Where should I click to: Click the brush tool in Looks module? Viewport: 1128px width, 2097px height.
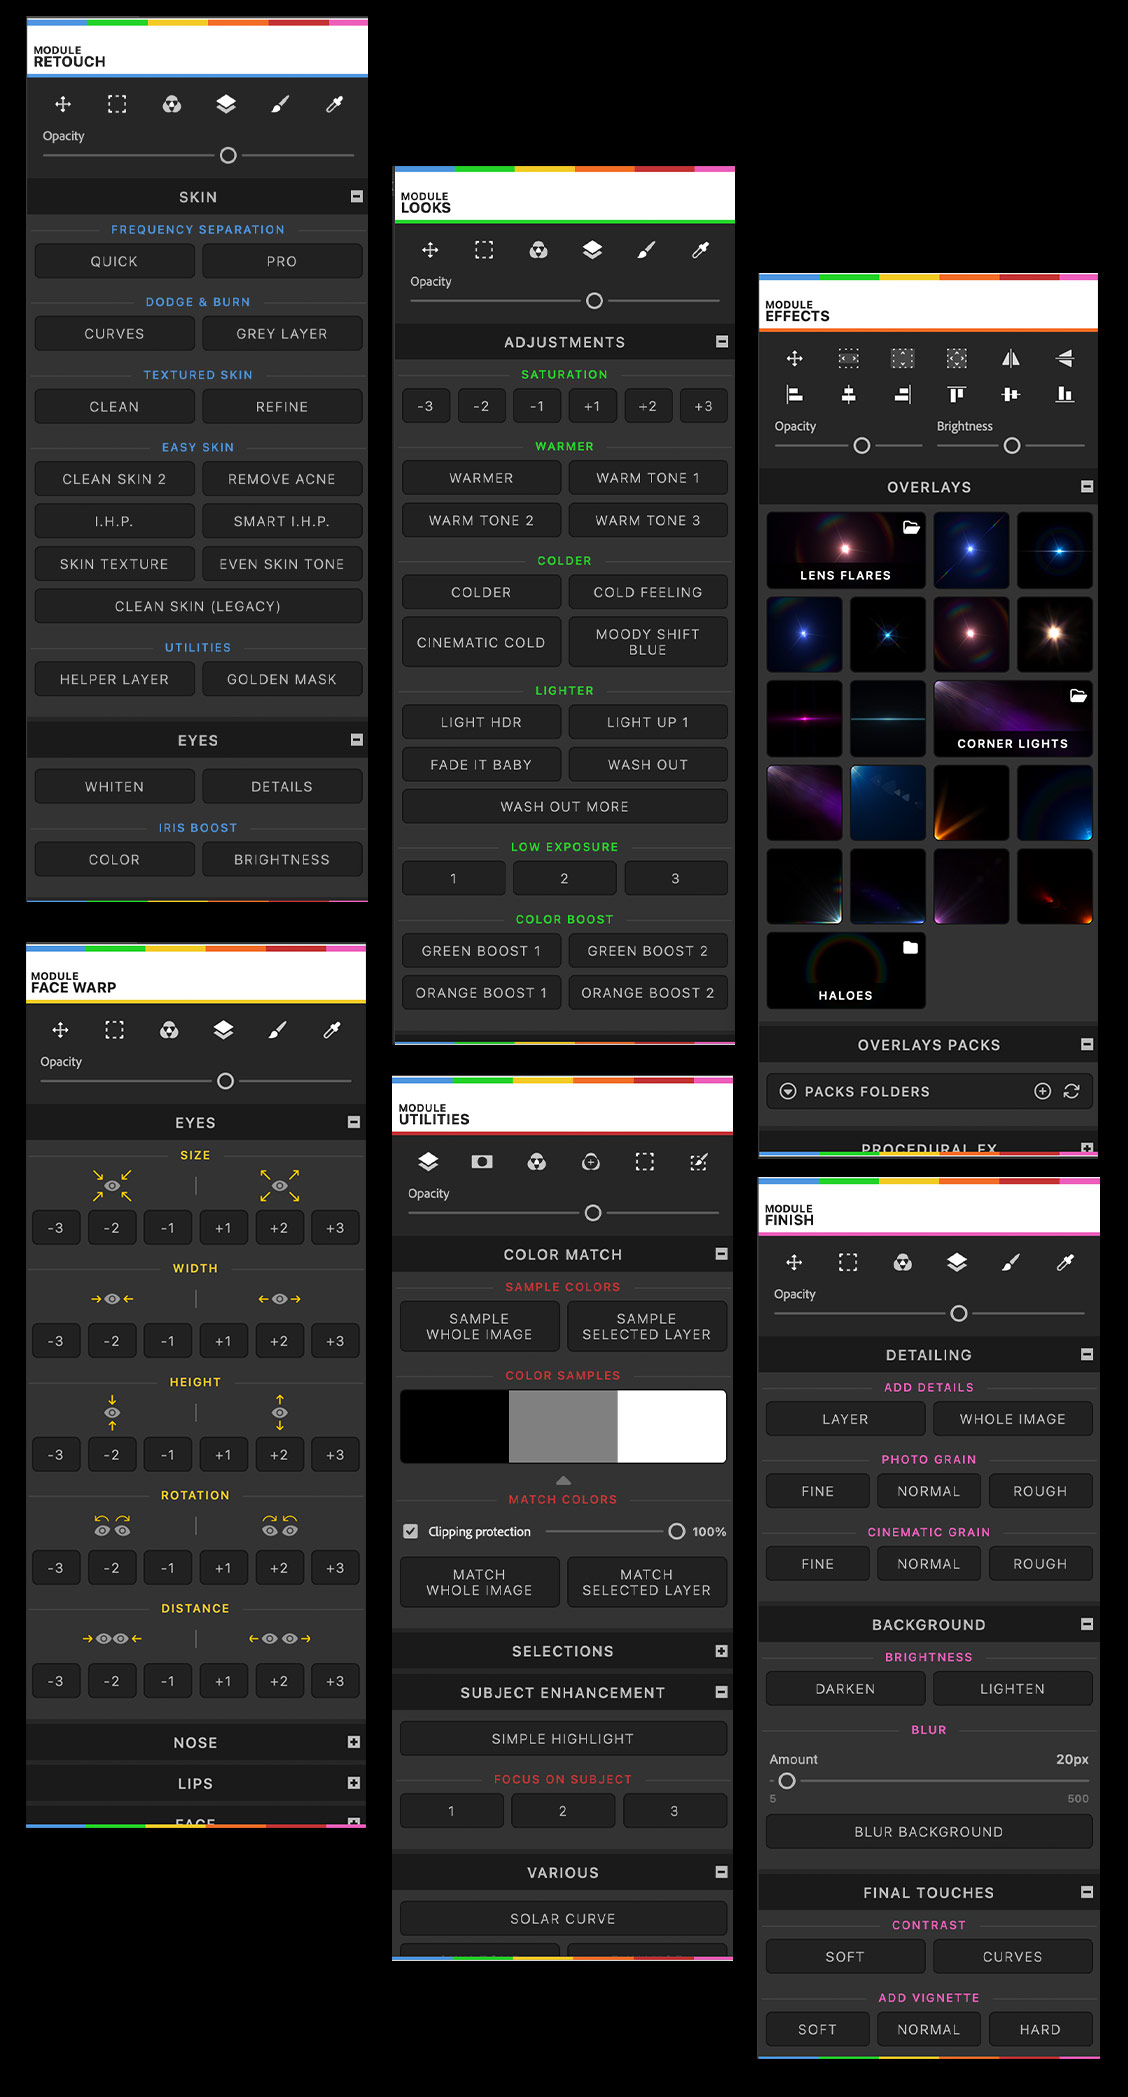tap(647, 250)
